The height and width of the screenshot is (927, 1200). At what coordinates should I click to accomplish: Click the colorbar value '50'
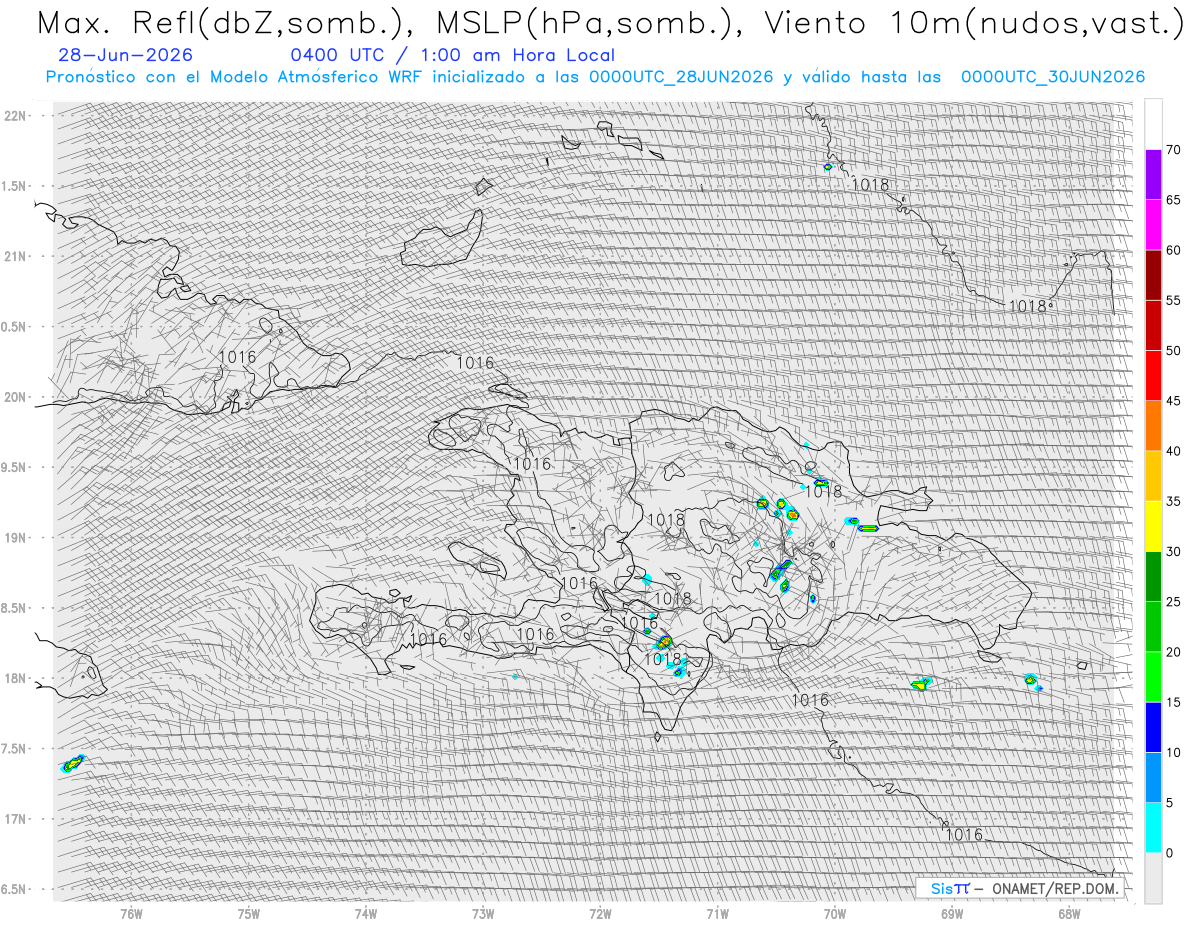[x=1173, y=351]
